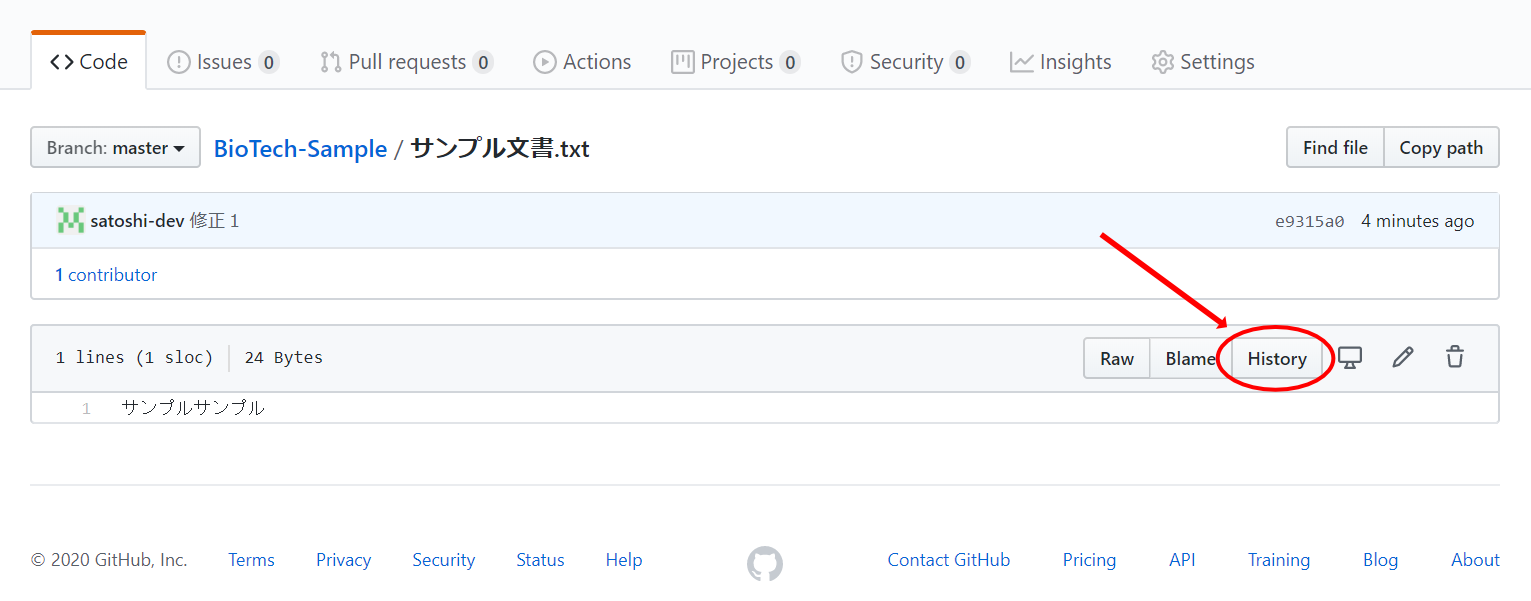The height and width of the screenshot is (601, 1531).
Task: Open the Terms footer link
Action: [251, 560]
